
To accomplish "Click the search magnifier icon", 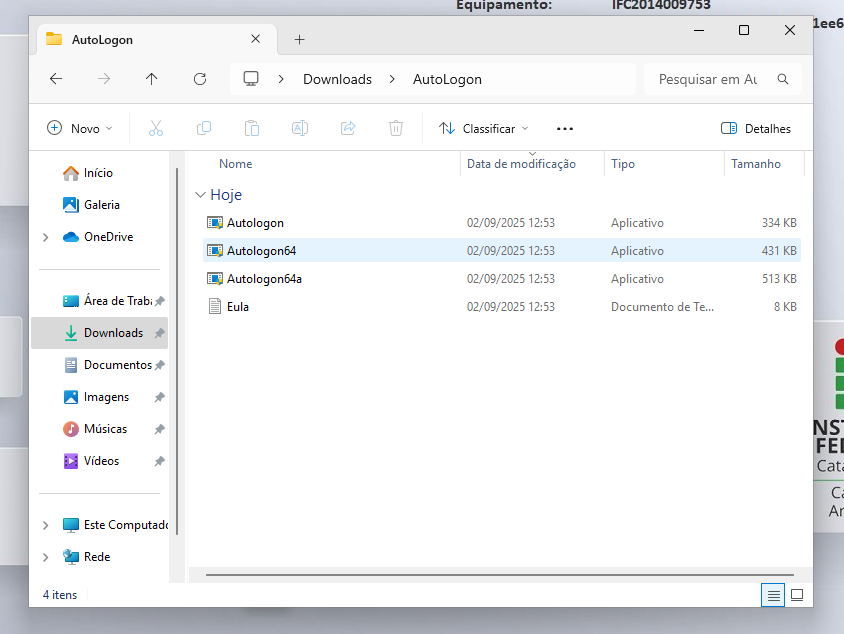I will point(783,79).
